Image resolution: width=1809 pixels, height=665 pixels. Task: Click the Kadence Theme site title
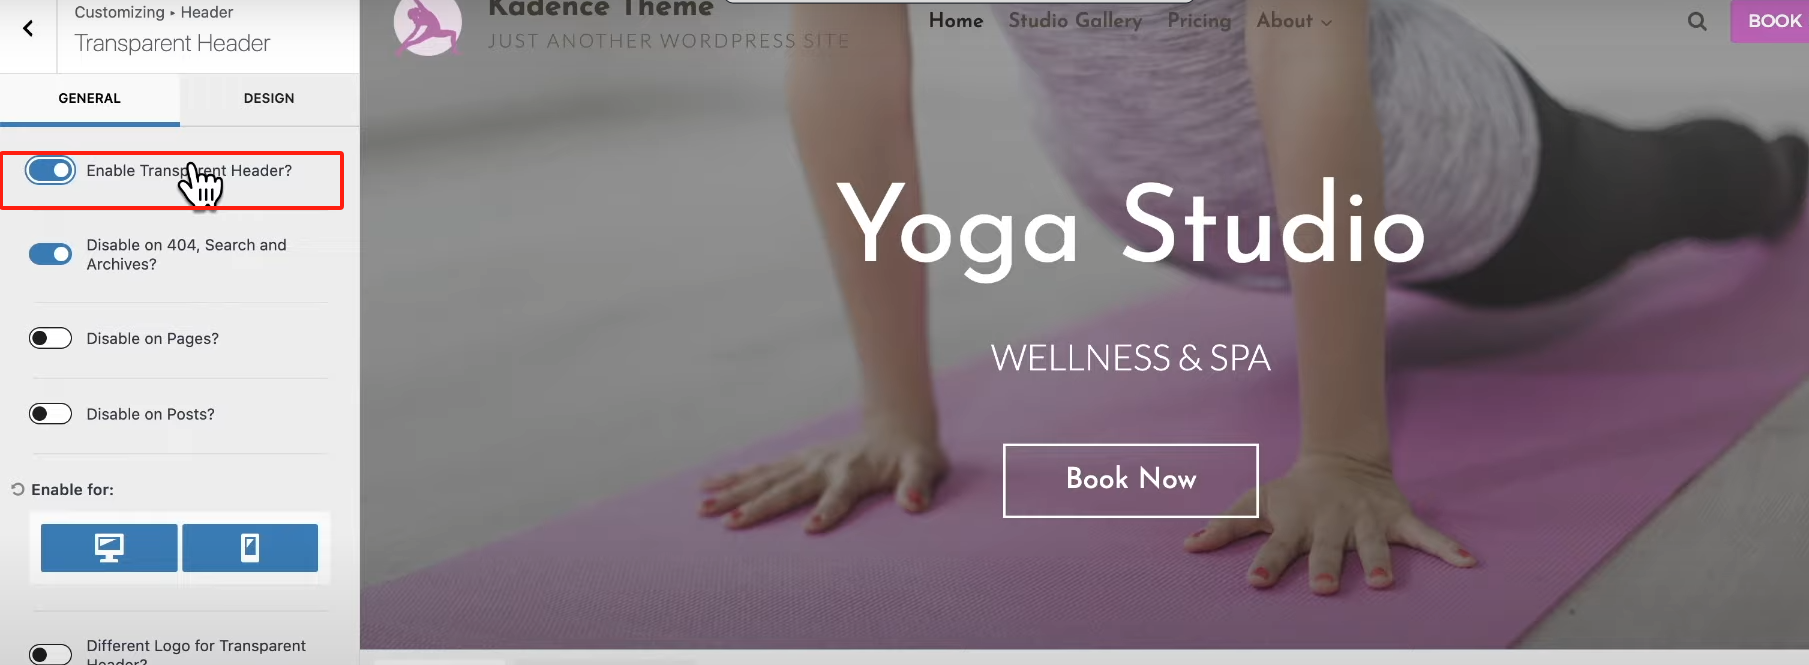pyautogui.click(x=601, y=8)
